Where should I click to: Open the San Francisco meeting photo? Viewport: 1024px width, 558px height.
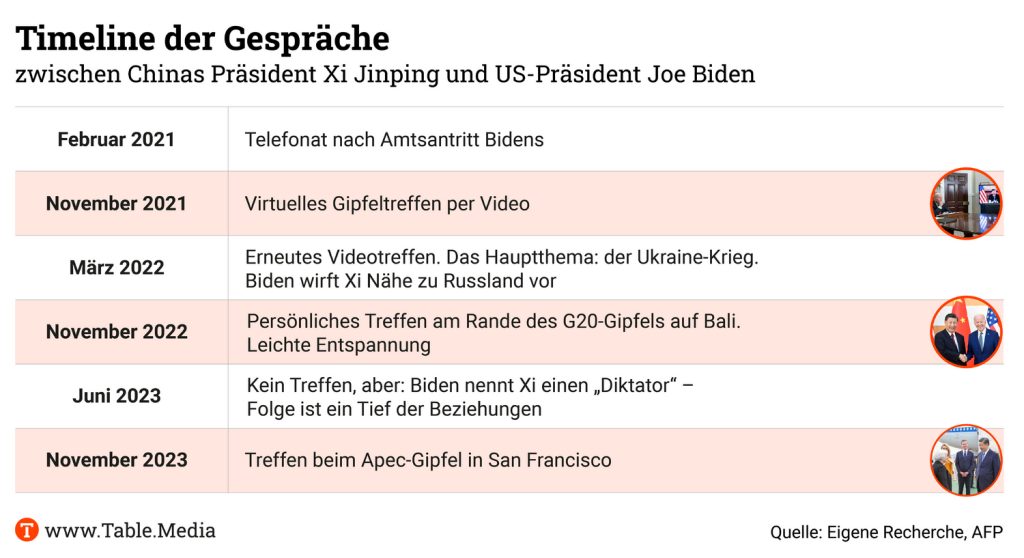[x=966, y=460]
